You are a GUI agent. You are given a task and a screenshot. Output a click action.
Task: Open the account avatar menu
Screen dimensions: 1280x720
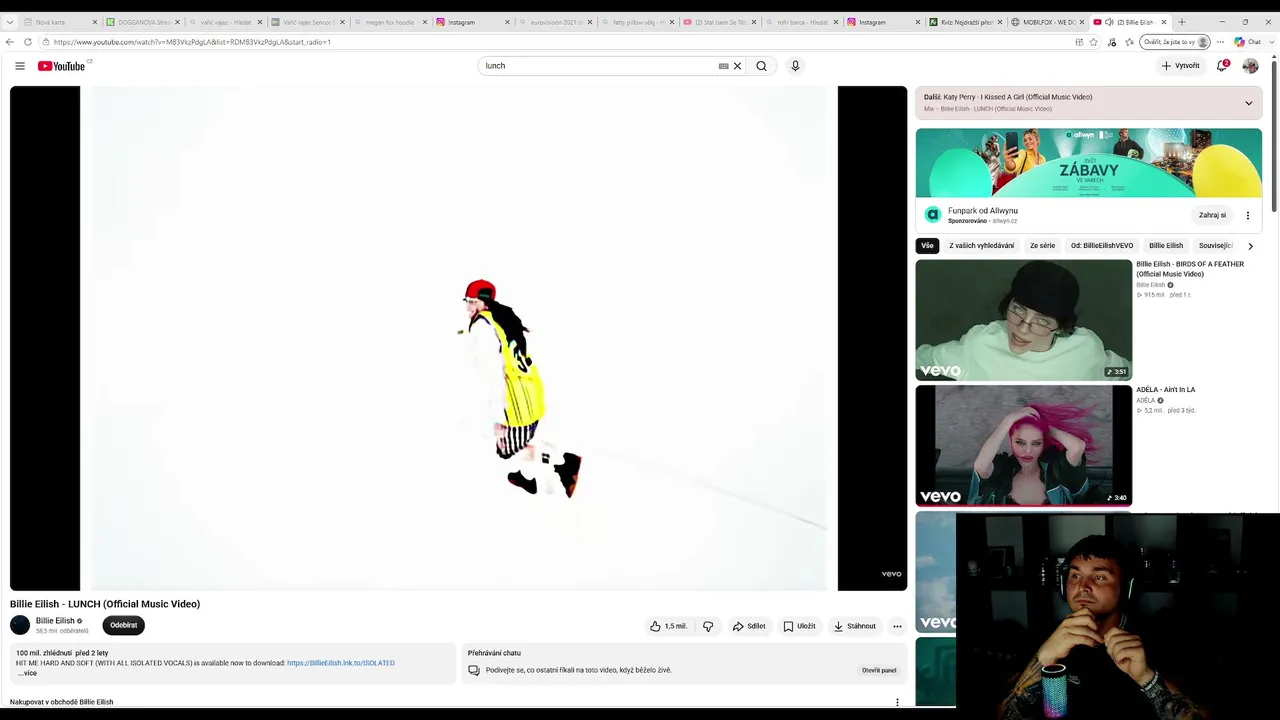click(1250, 66)
